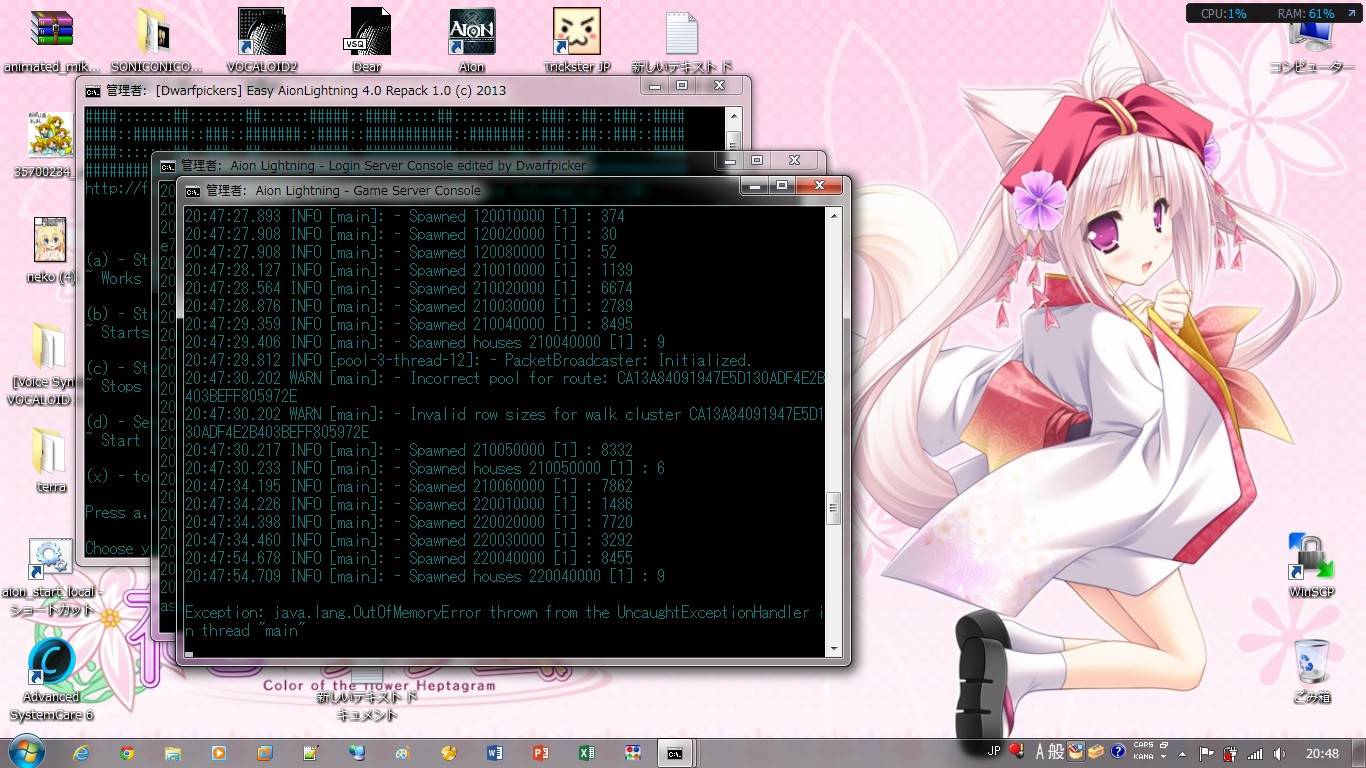Open the Computer (コンピューター) desktop icon
The height and width of the screenshot is (768, 1366).
(x=1311, y=45)
